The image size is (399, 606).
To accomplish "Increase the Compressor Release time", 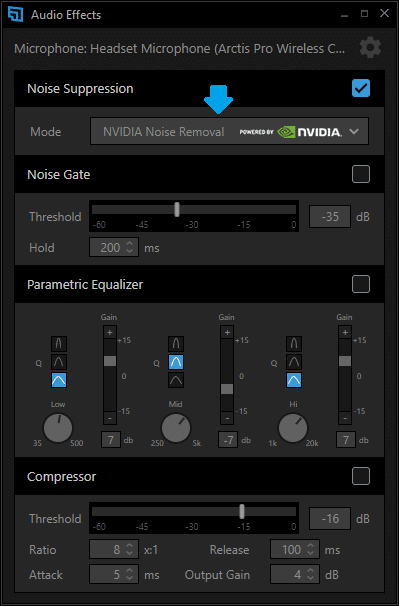I will 310,546.
